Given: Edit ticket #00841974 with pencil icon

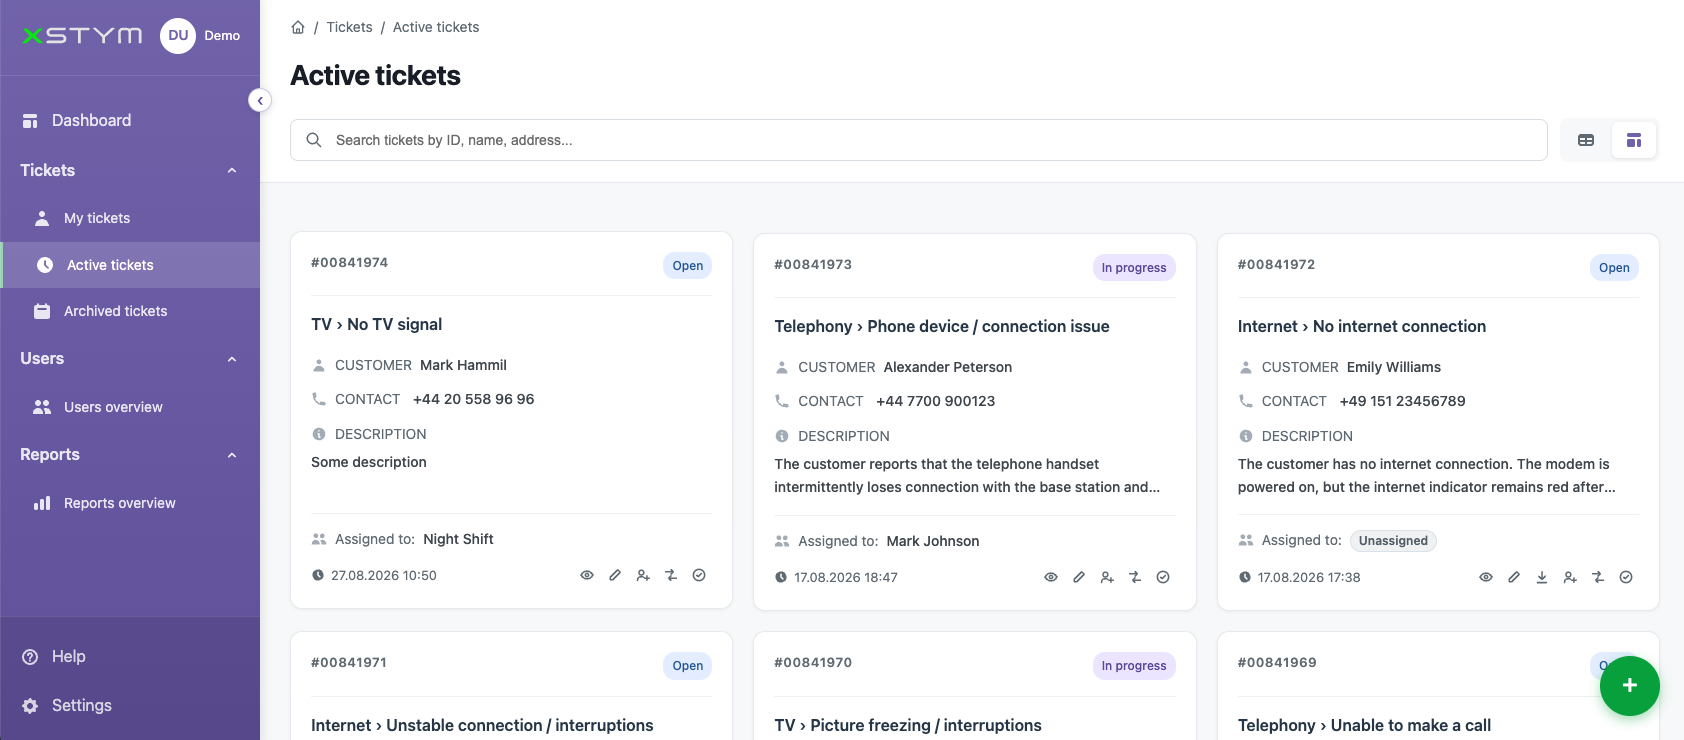Looking at the screenshot, I should tap(615, 575).
